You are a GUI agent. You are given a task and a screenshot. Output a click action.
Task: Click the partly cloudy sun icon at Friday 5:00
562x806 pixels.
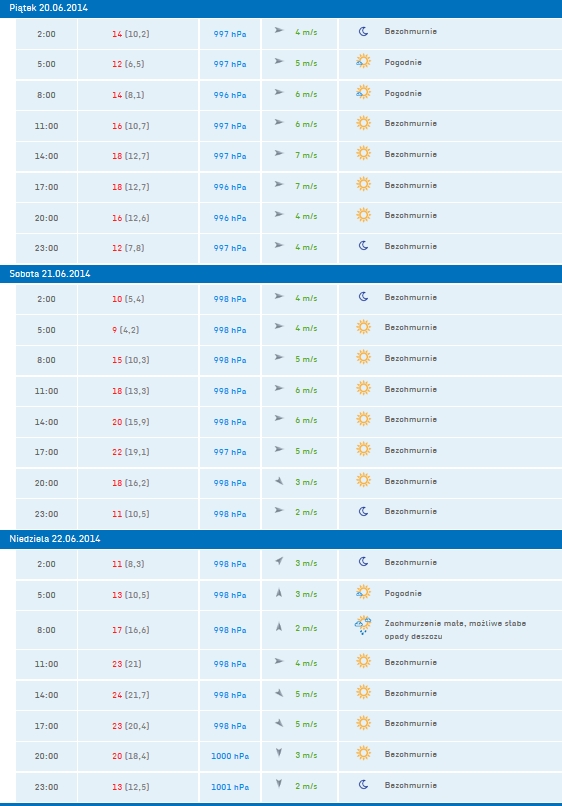click(363, 62)
